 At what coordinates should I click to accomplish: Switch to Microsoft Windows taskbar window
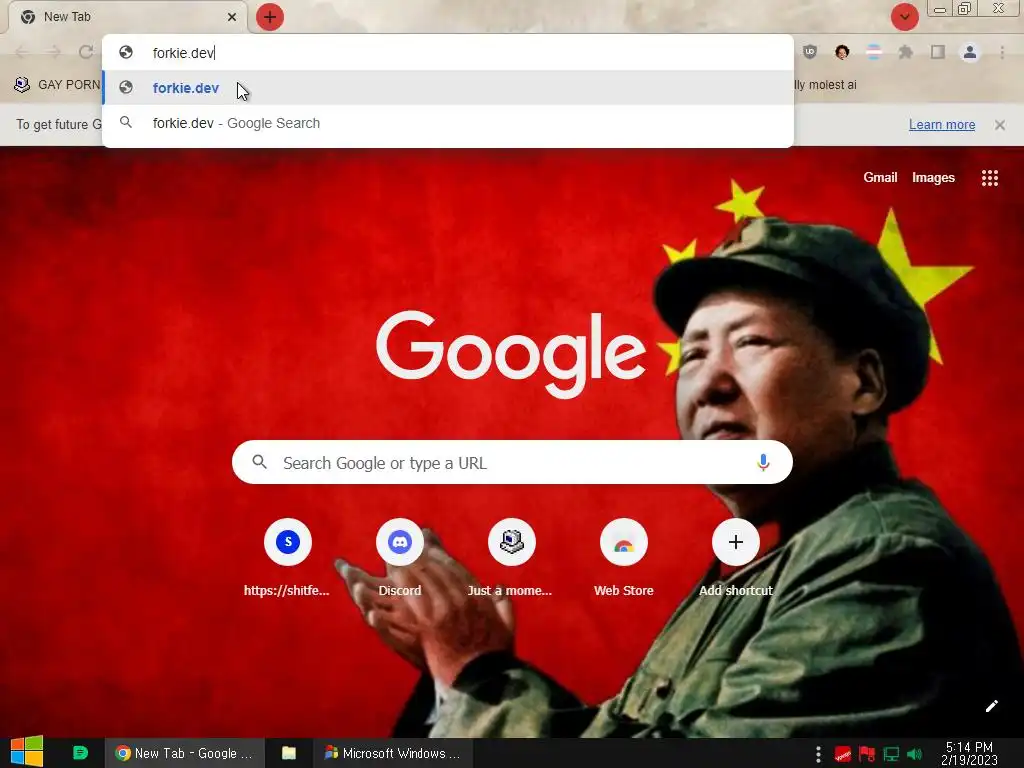[393, 753]
